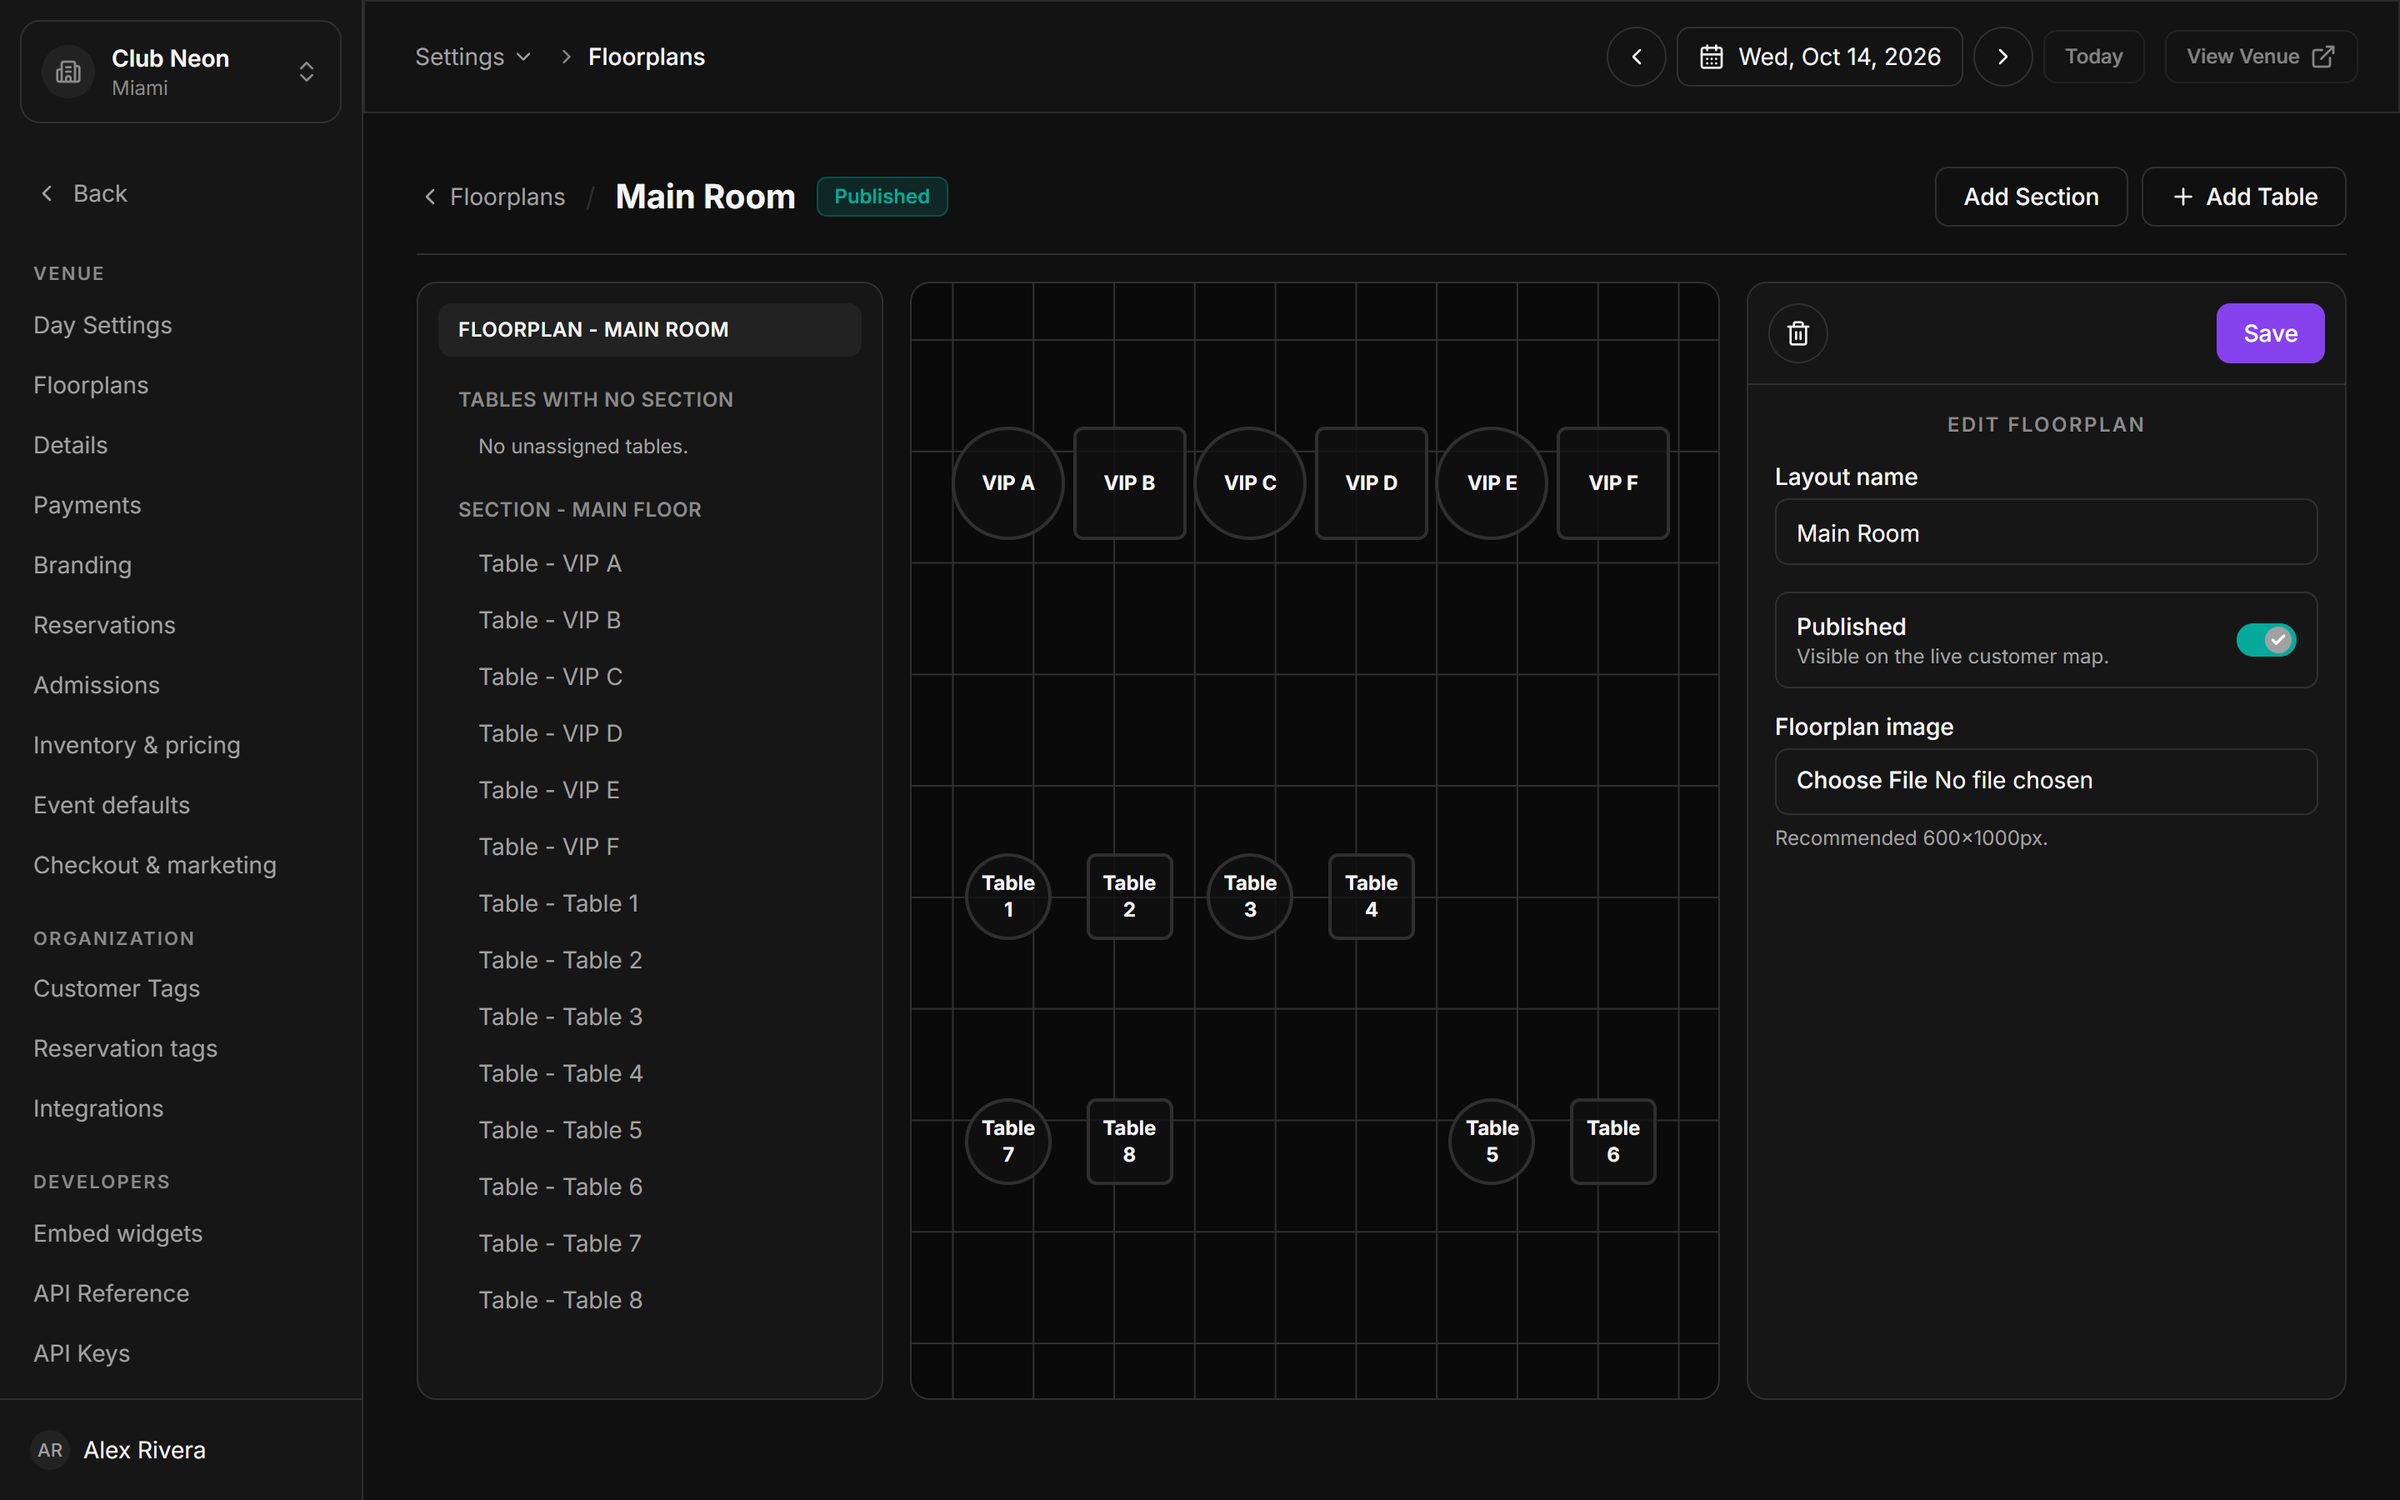Select Table 2 on the floorplan canvas
This screenshot has height=1500, width=2400.
click(1129, 896)
